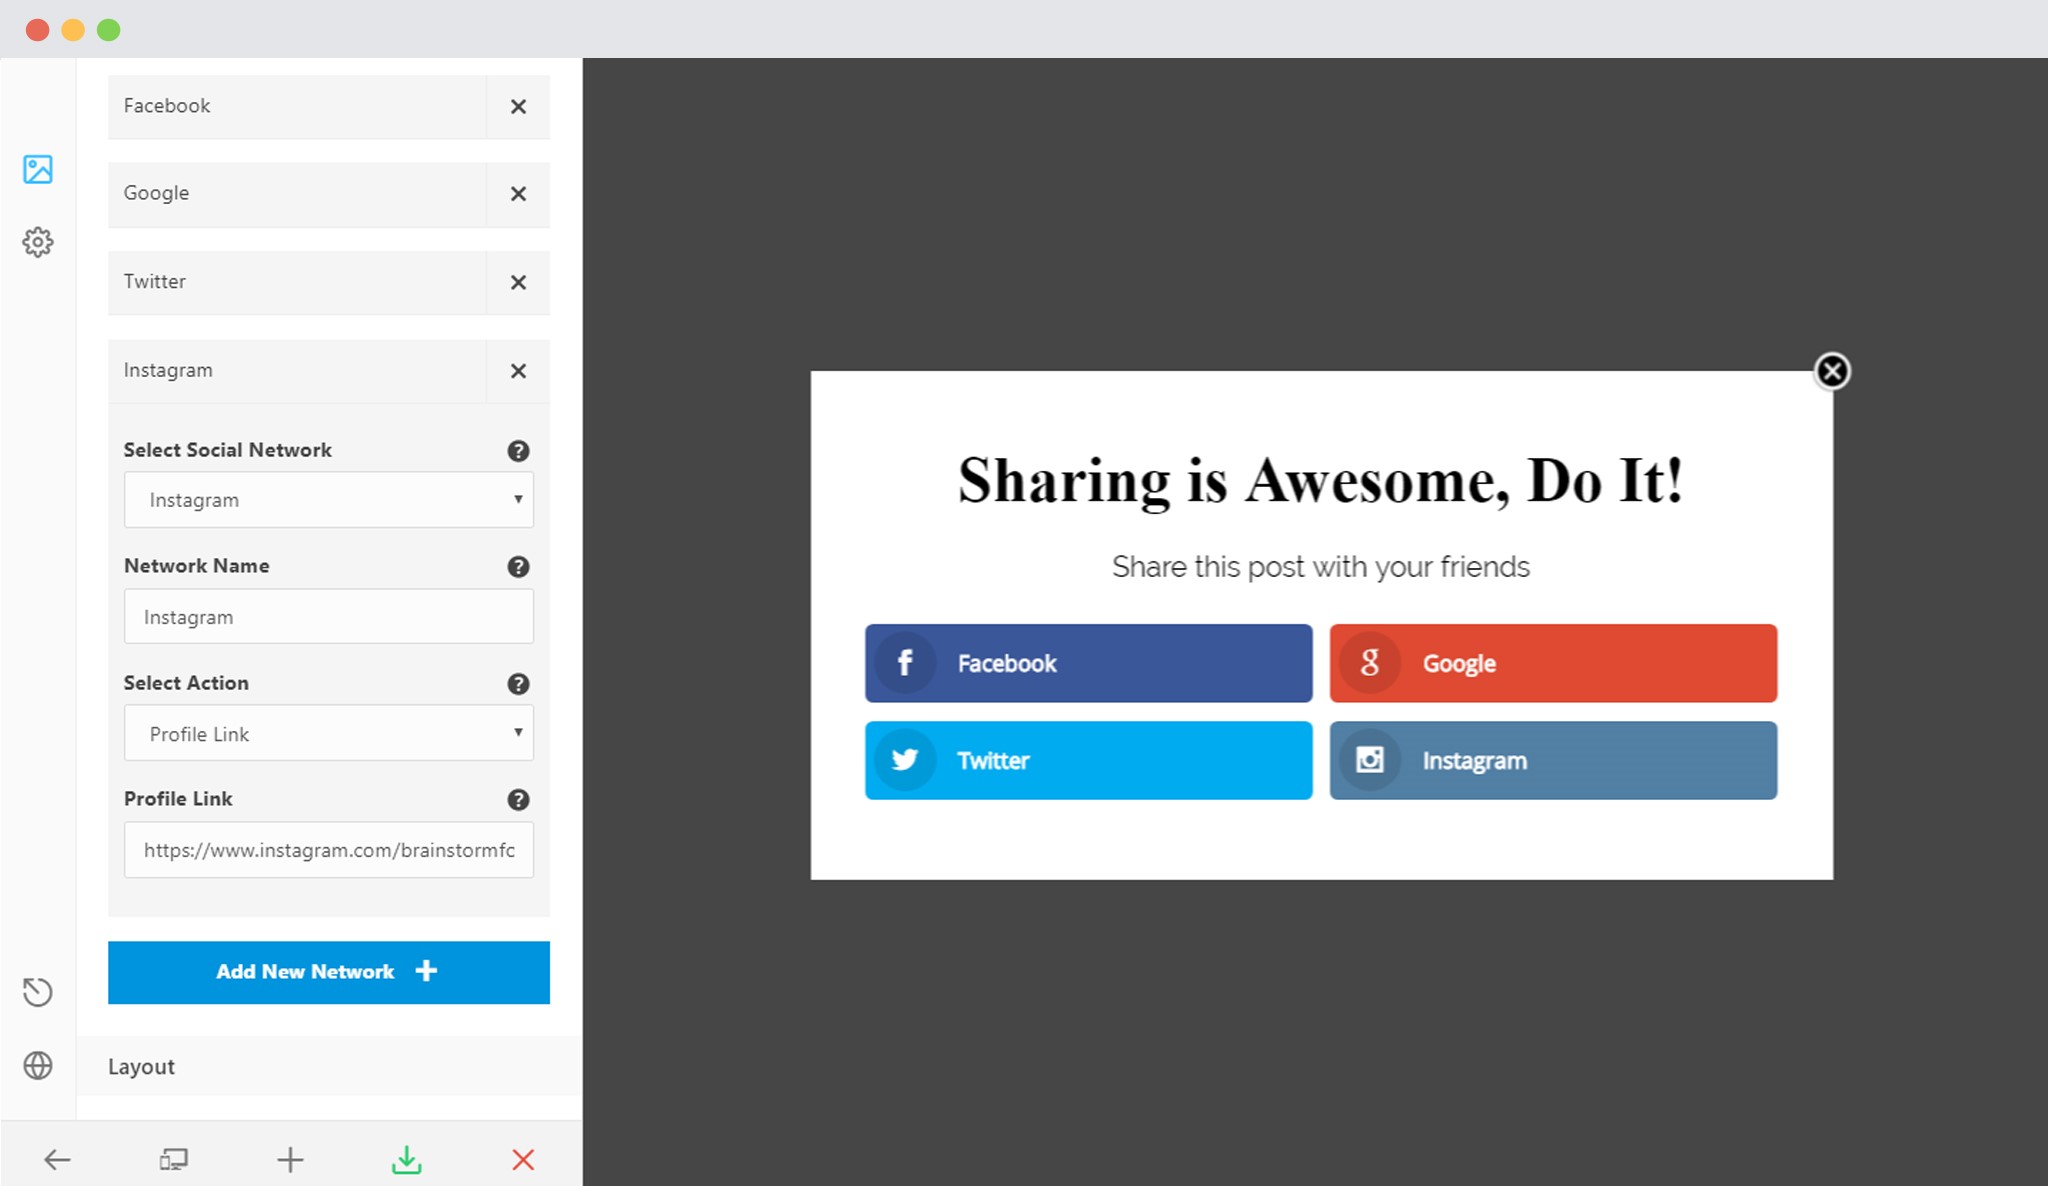Expand the Google network item
This screenshot has width=2048, height=1186.
pos(297,194)
